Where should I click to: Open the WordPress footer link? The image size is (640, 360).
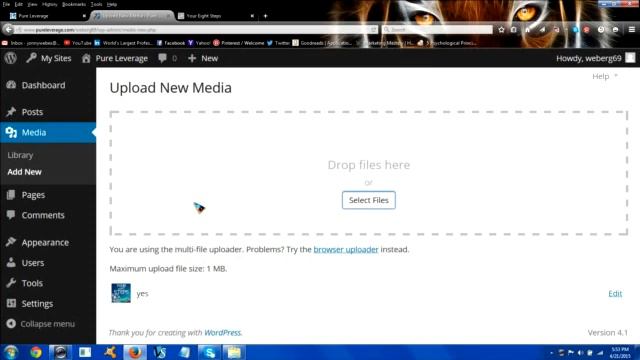click(x=222, y=333)
